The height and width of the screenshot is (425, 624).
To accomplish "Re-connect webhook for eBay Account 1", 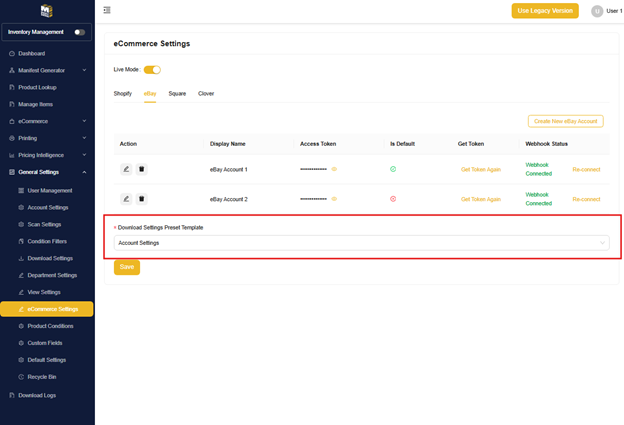I will [x=586, y=170].
